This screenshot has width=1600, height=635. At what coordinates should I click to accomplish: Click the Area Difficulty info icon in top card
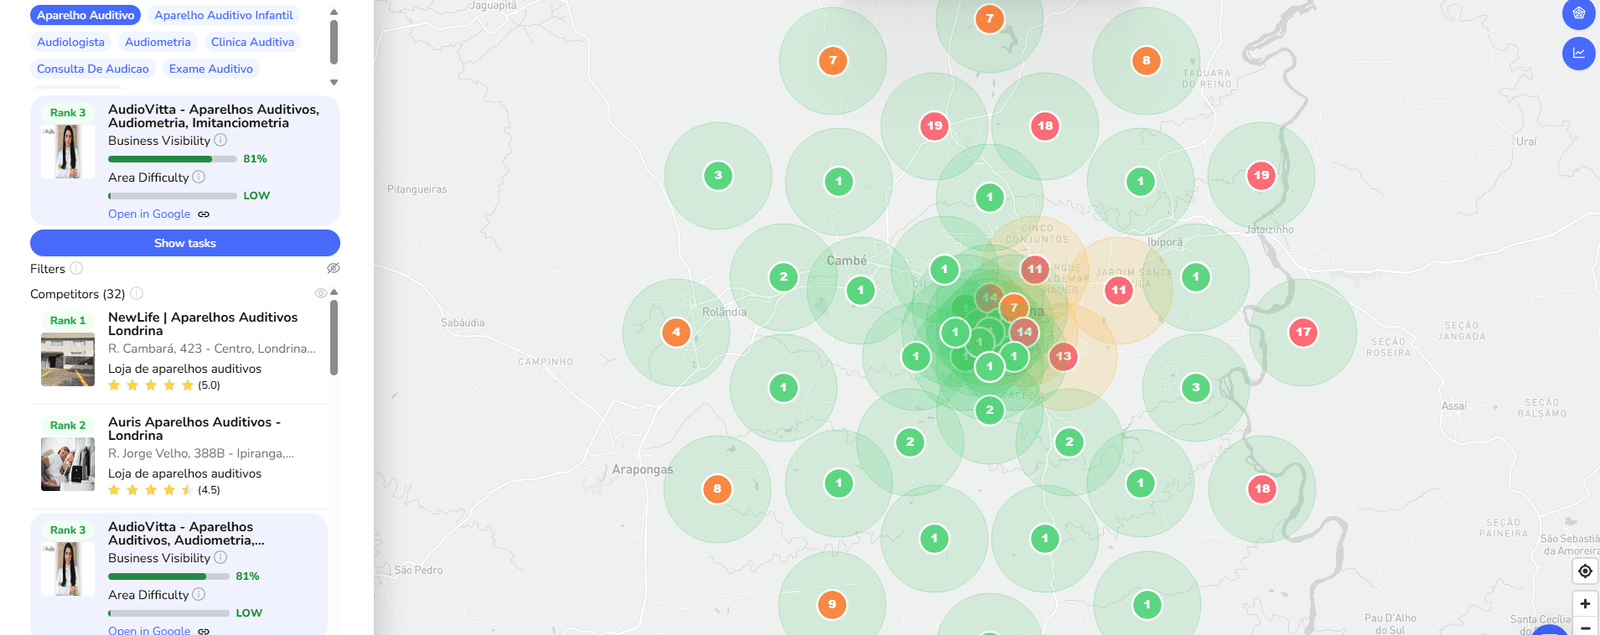click(199, 177)
